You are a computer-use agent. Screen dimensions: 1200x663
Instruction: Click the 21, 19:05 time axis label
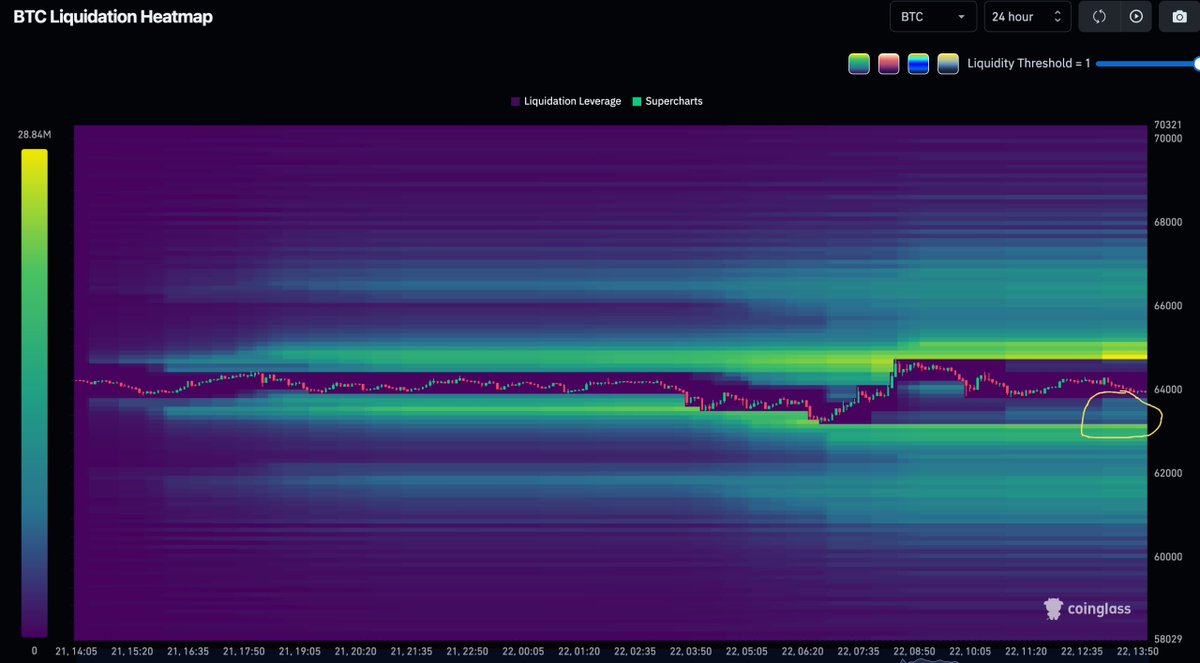pyautogui.click(x=302, y=651)
